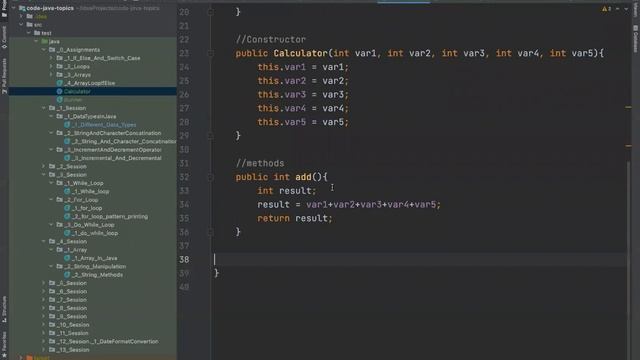640x360 pixels.
Task: Expand the _1_If_Else_And_Switch_Case folder
Action: click(51, 58)
